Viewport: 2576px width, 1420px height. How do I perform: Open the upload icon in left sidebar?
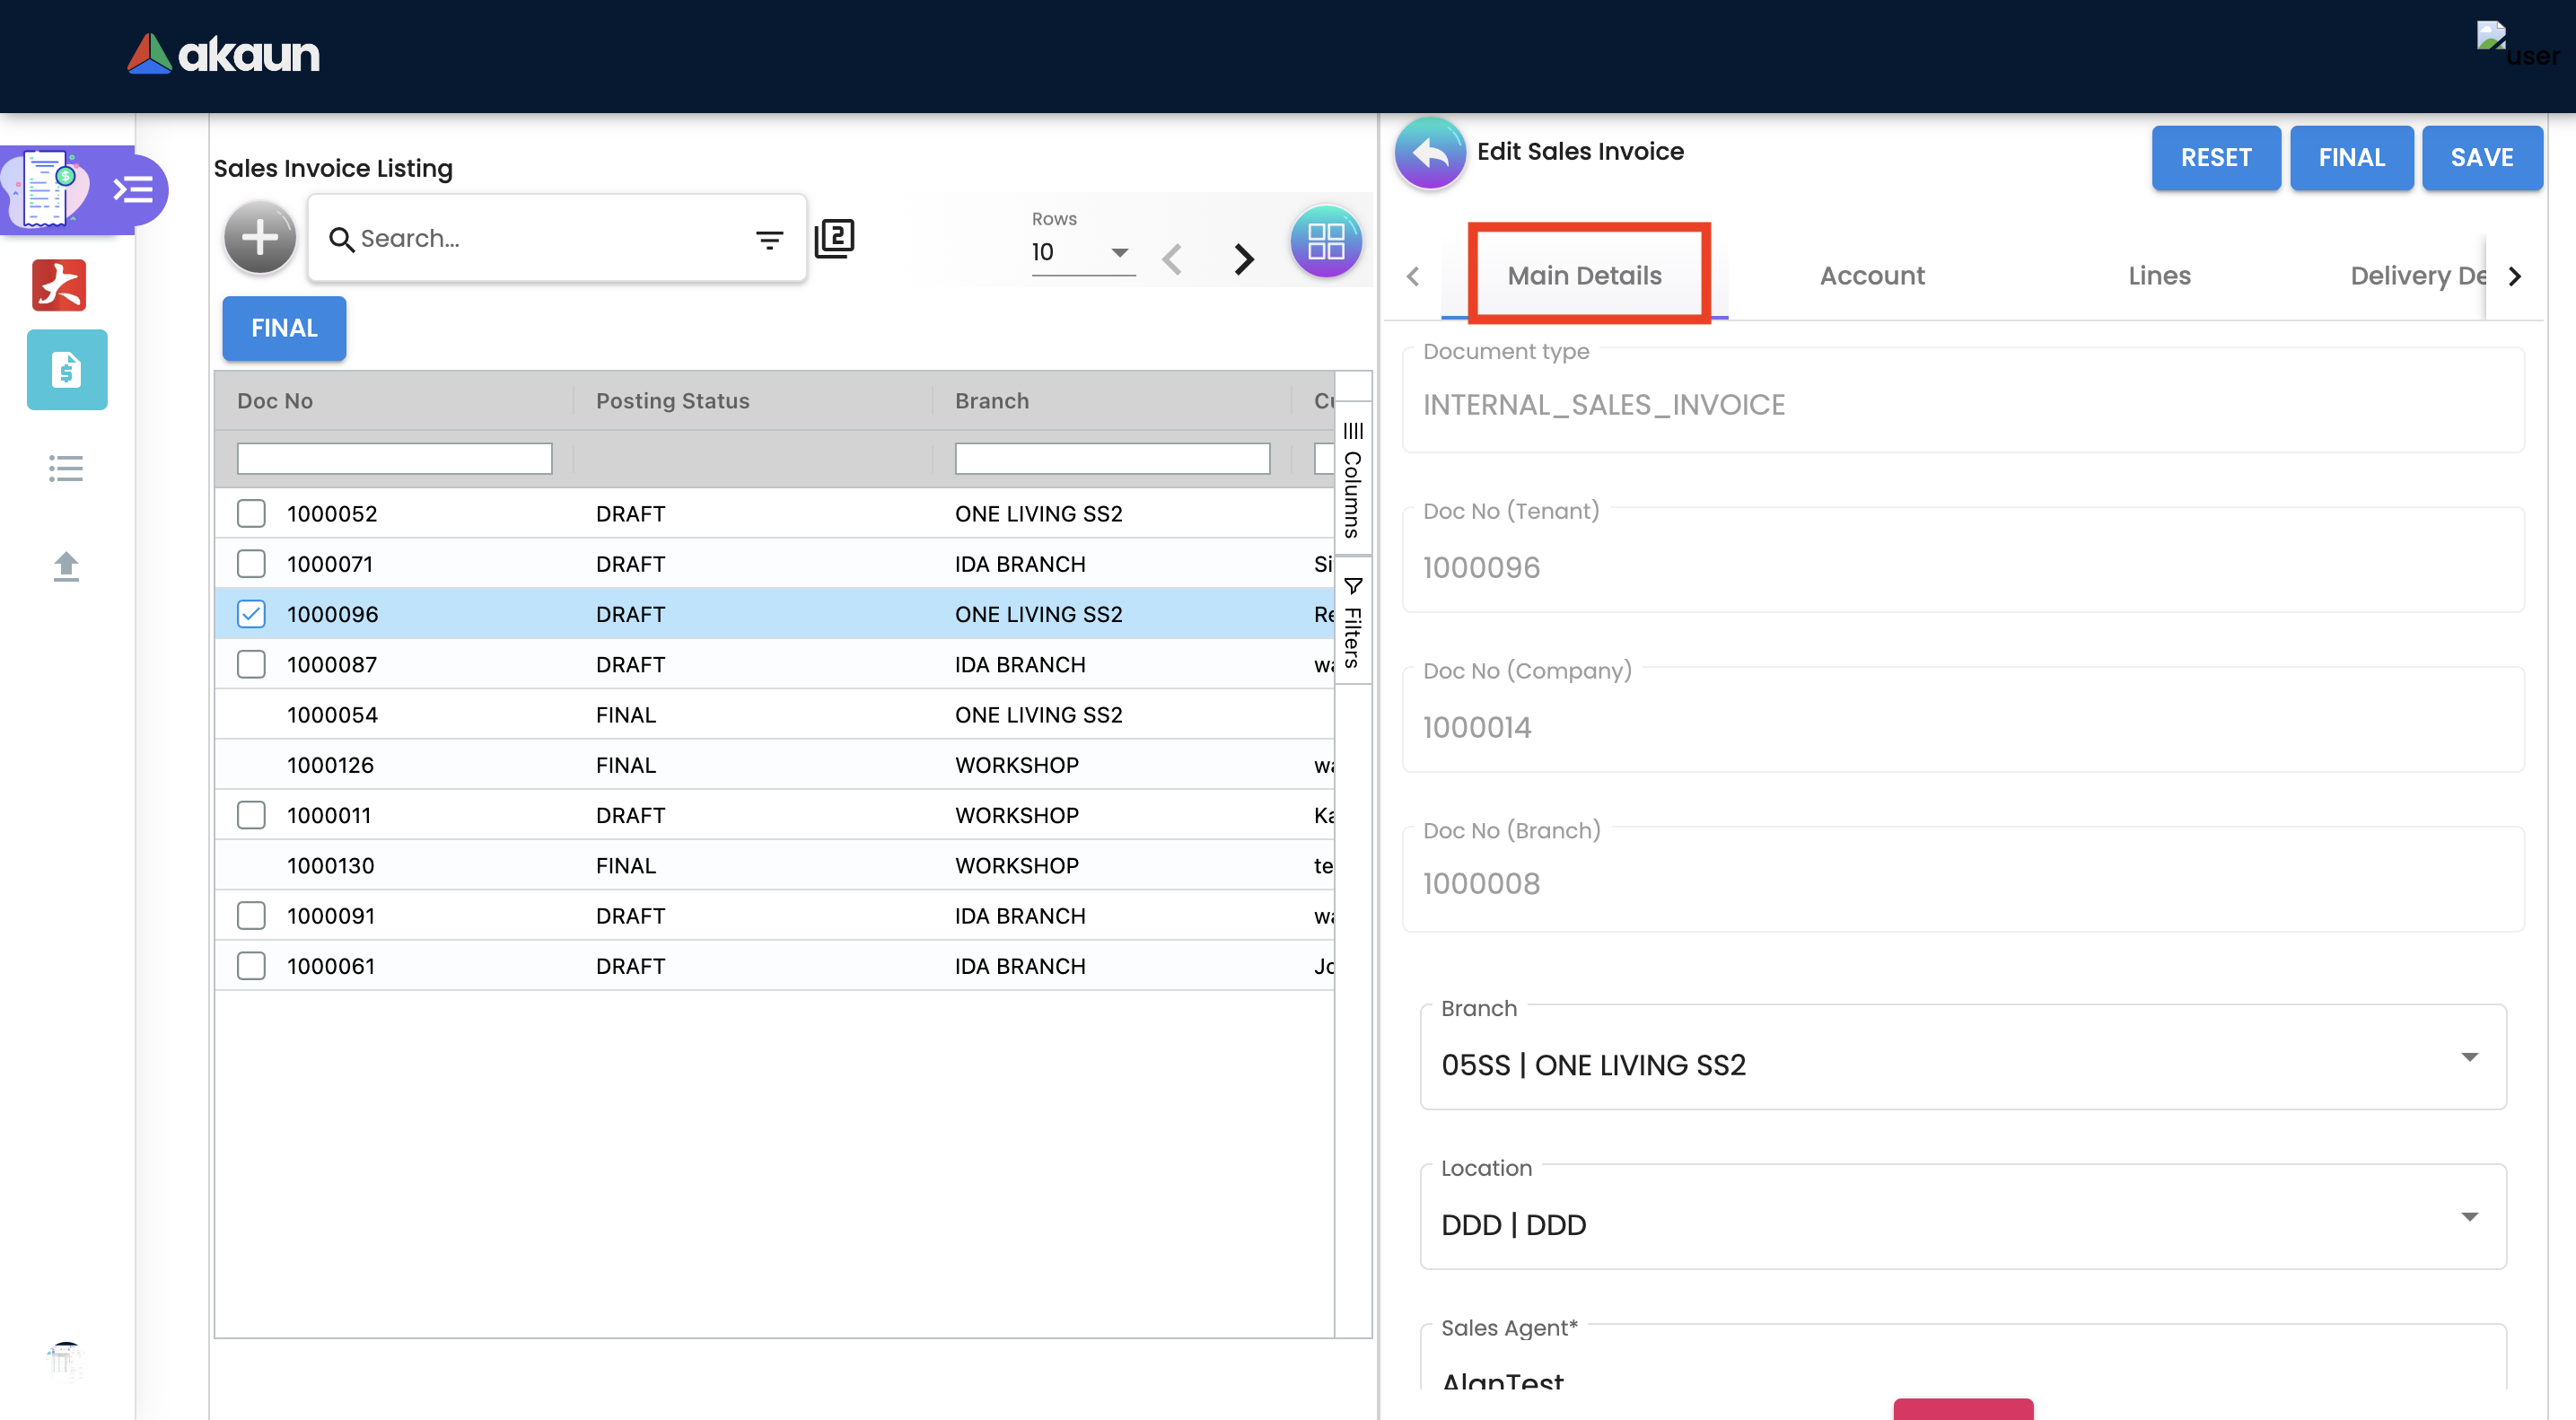(66, 566)
